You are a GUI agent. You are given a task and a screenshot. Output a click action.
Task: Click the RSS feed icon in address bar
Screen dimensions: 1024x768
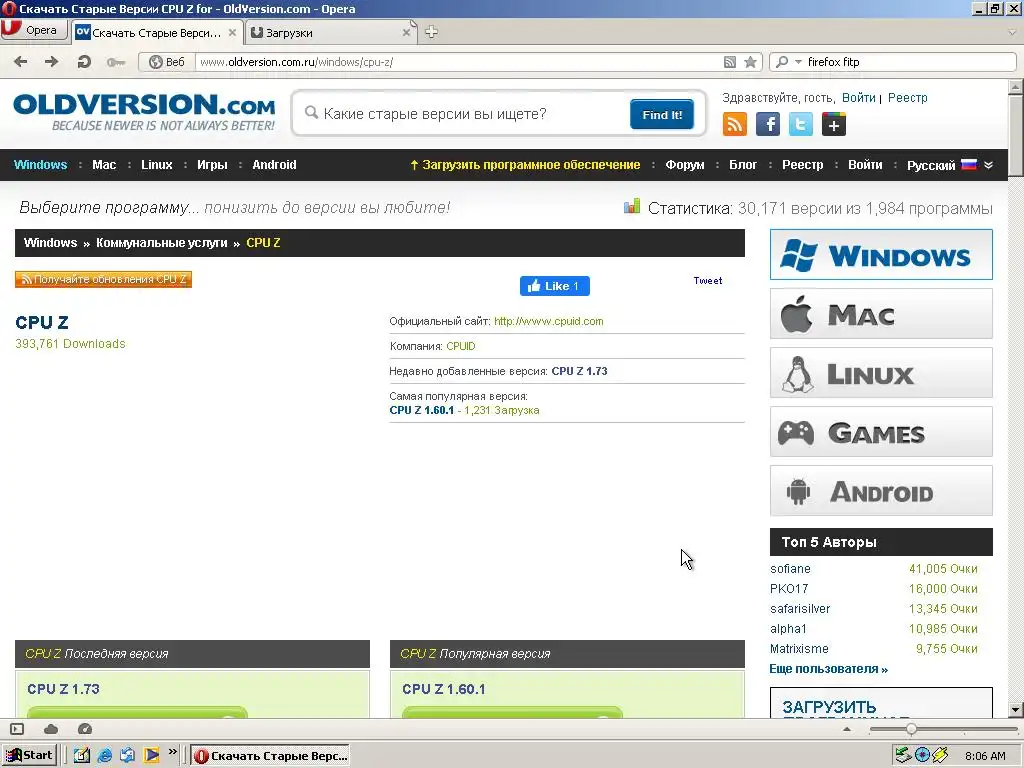[729, 62]
